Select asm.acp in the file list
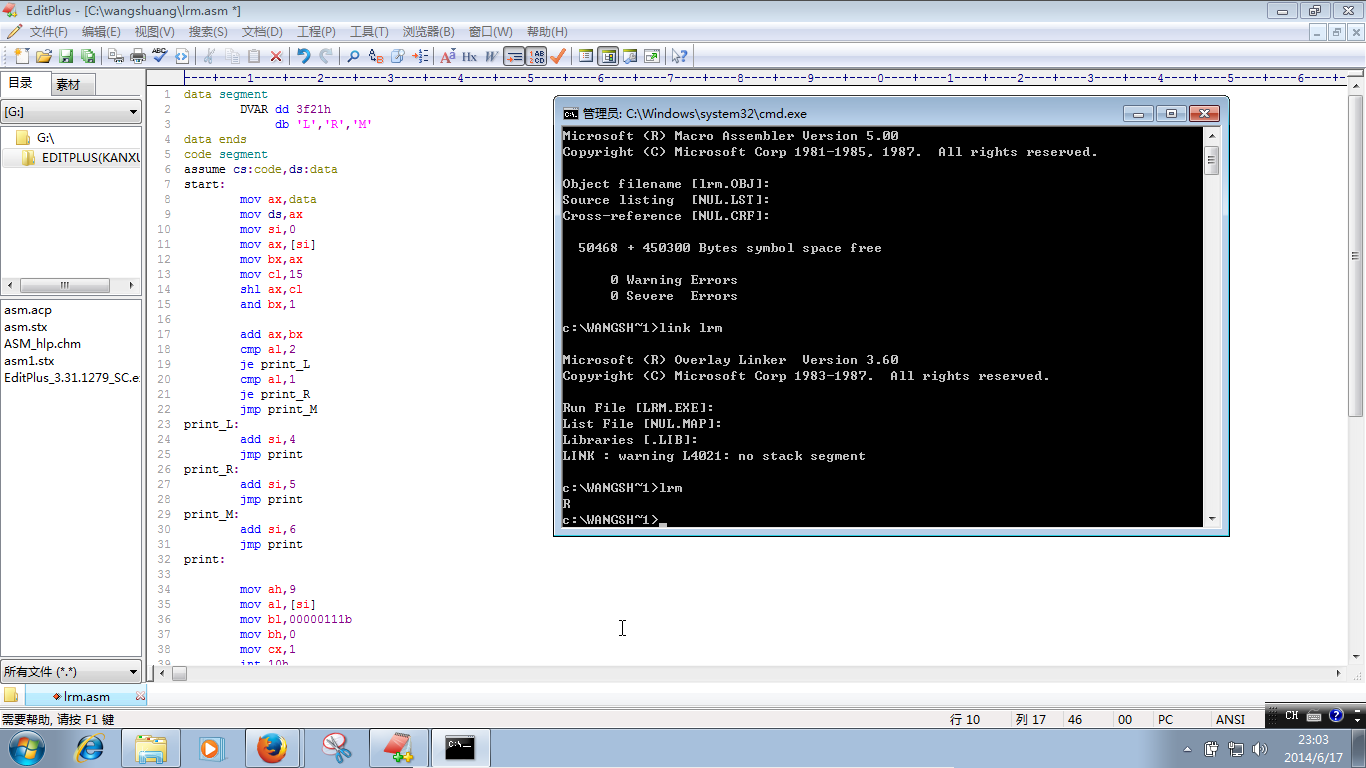This screenshot has width=1366, height=768. click(x=28, y=310)
